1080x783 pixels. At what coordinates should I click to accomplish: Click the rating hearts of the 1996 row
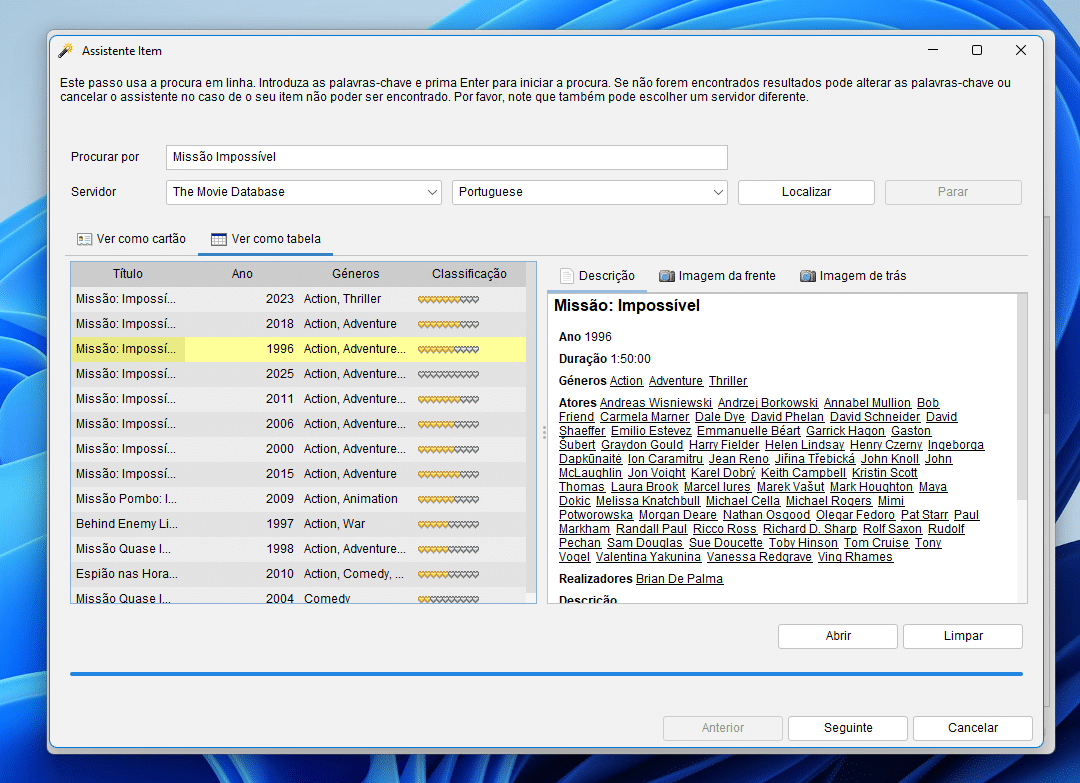448,349
